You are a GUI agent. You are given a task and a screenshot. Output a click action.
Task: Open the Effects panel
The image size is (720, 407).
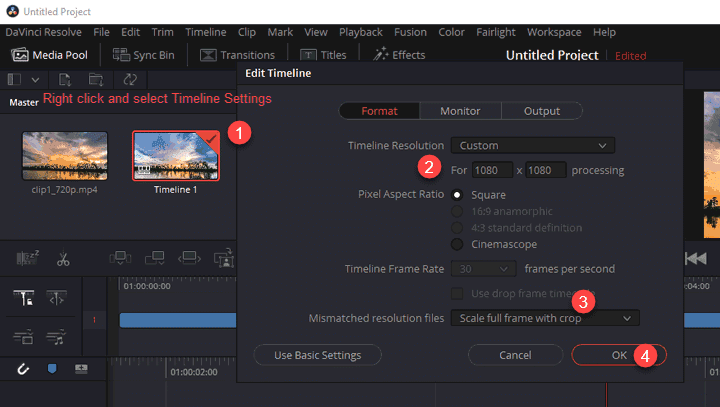coord(399,55)
